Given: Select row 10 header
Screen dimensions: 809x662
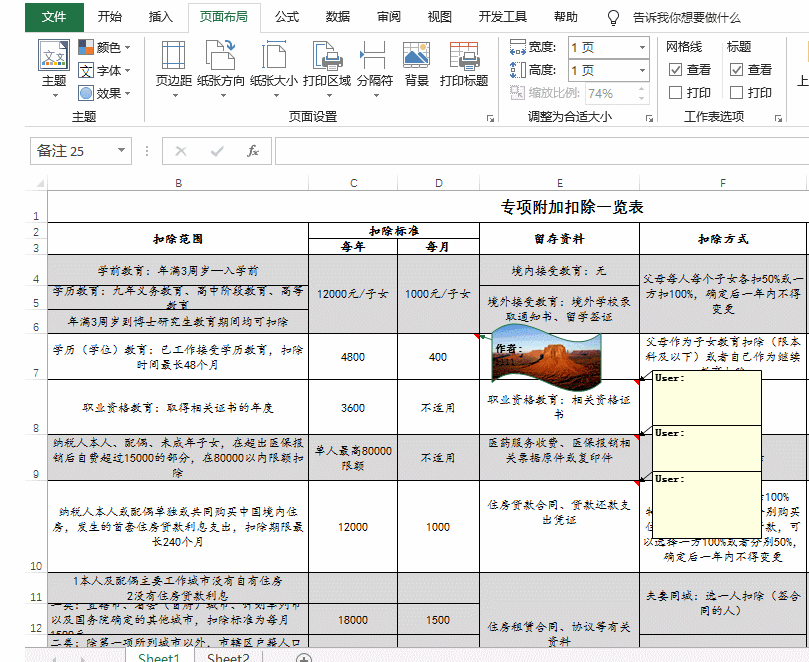Looking at the screenshot, I should [x=36, y=526].
